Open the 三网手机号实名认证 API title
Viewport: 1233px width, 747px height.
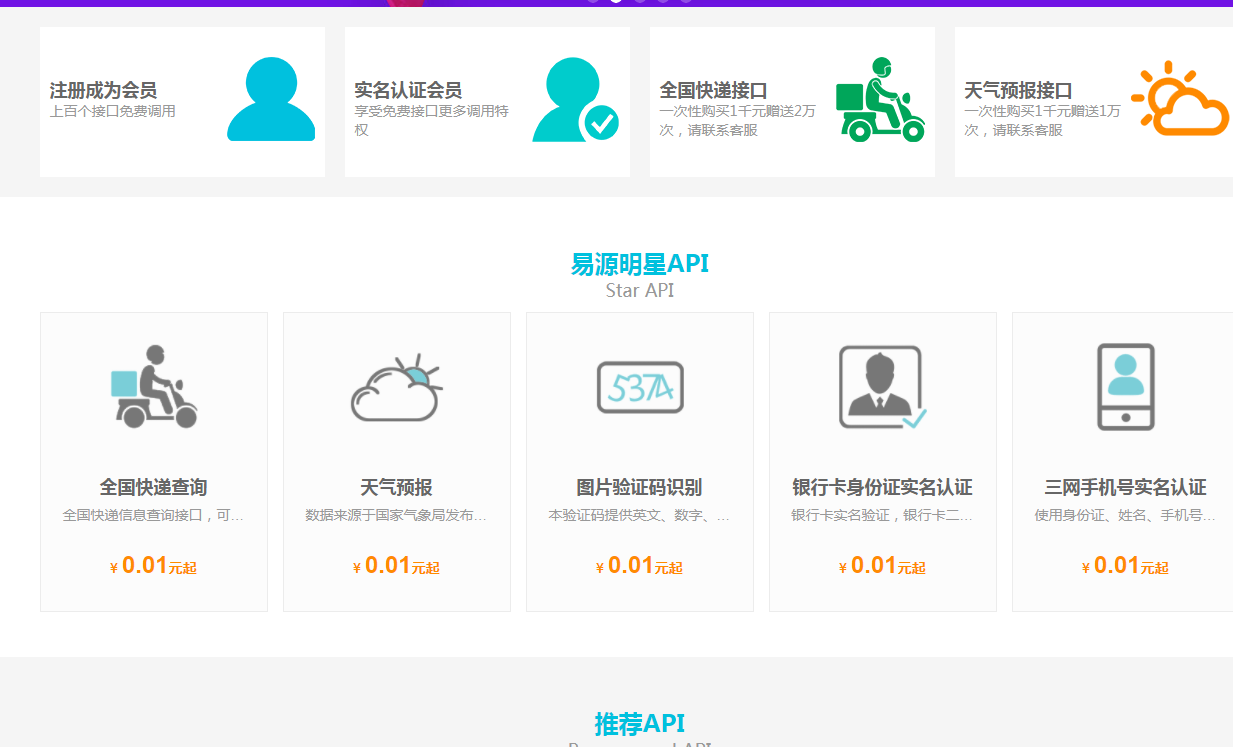click(1126, 488)
